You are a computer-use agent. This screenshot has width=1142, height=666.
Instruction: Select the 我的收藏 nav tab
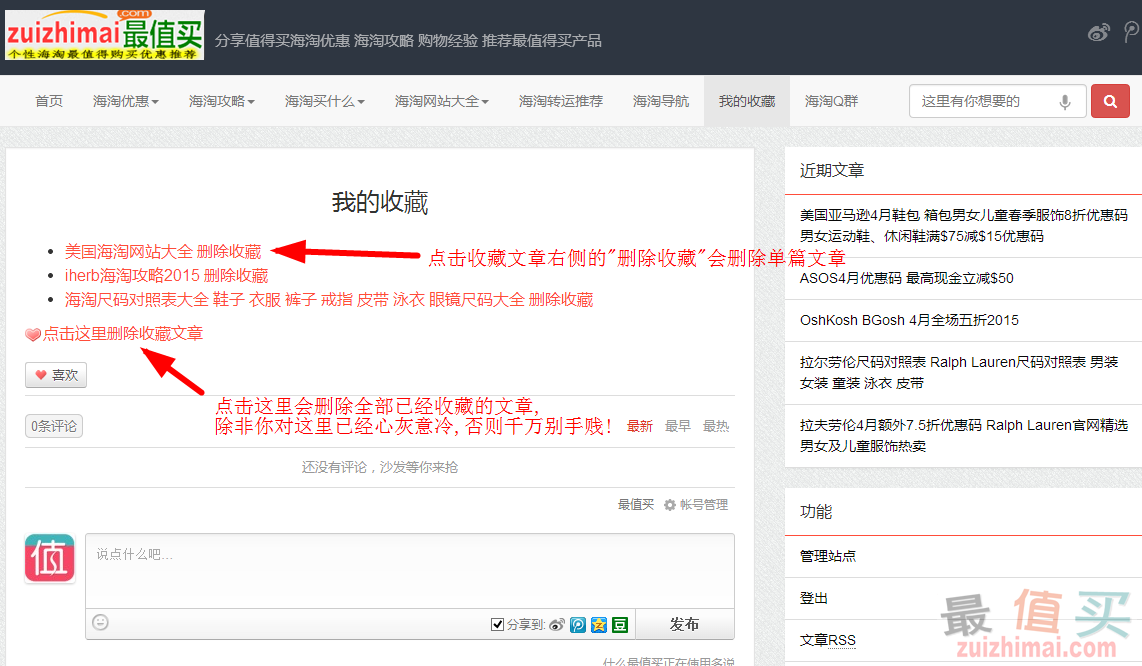pyautogui.click(x=747, y=101)
